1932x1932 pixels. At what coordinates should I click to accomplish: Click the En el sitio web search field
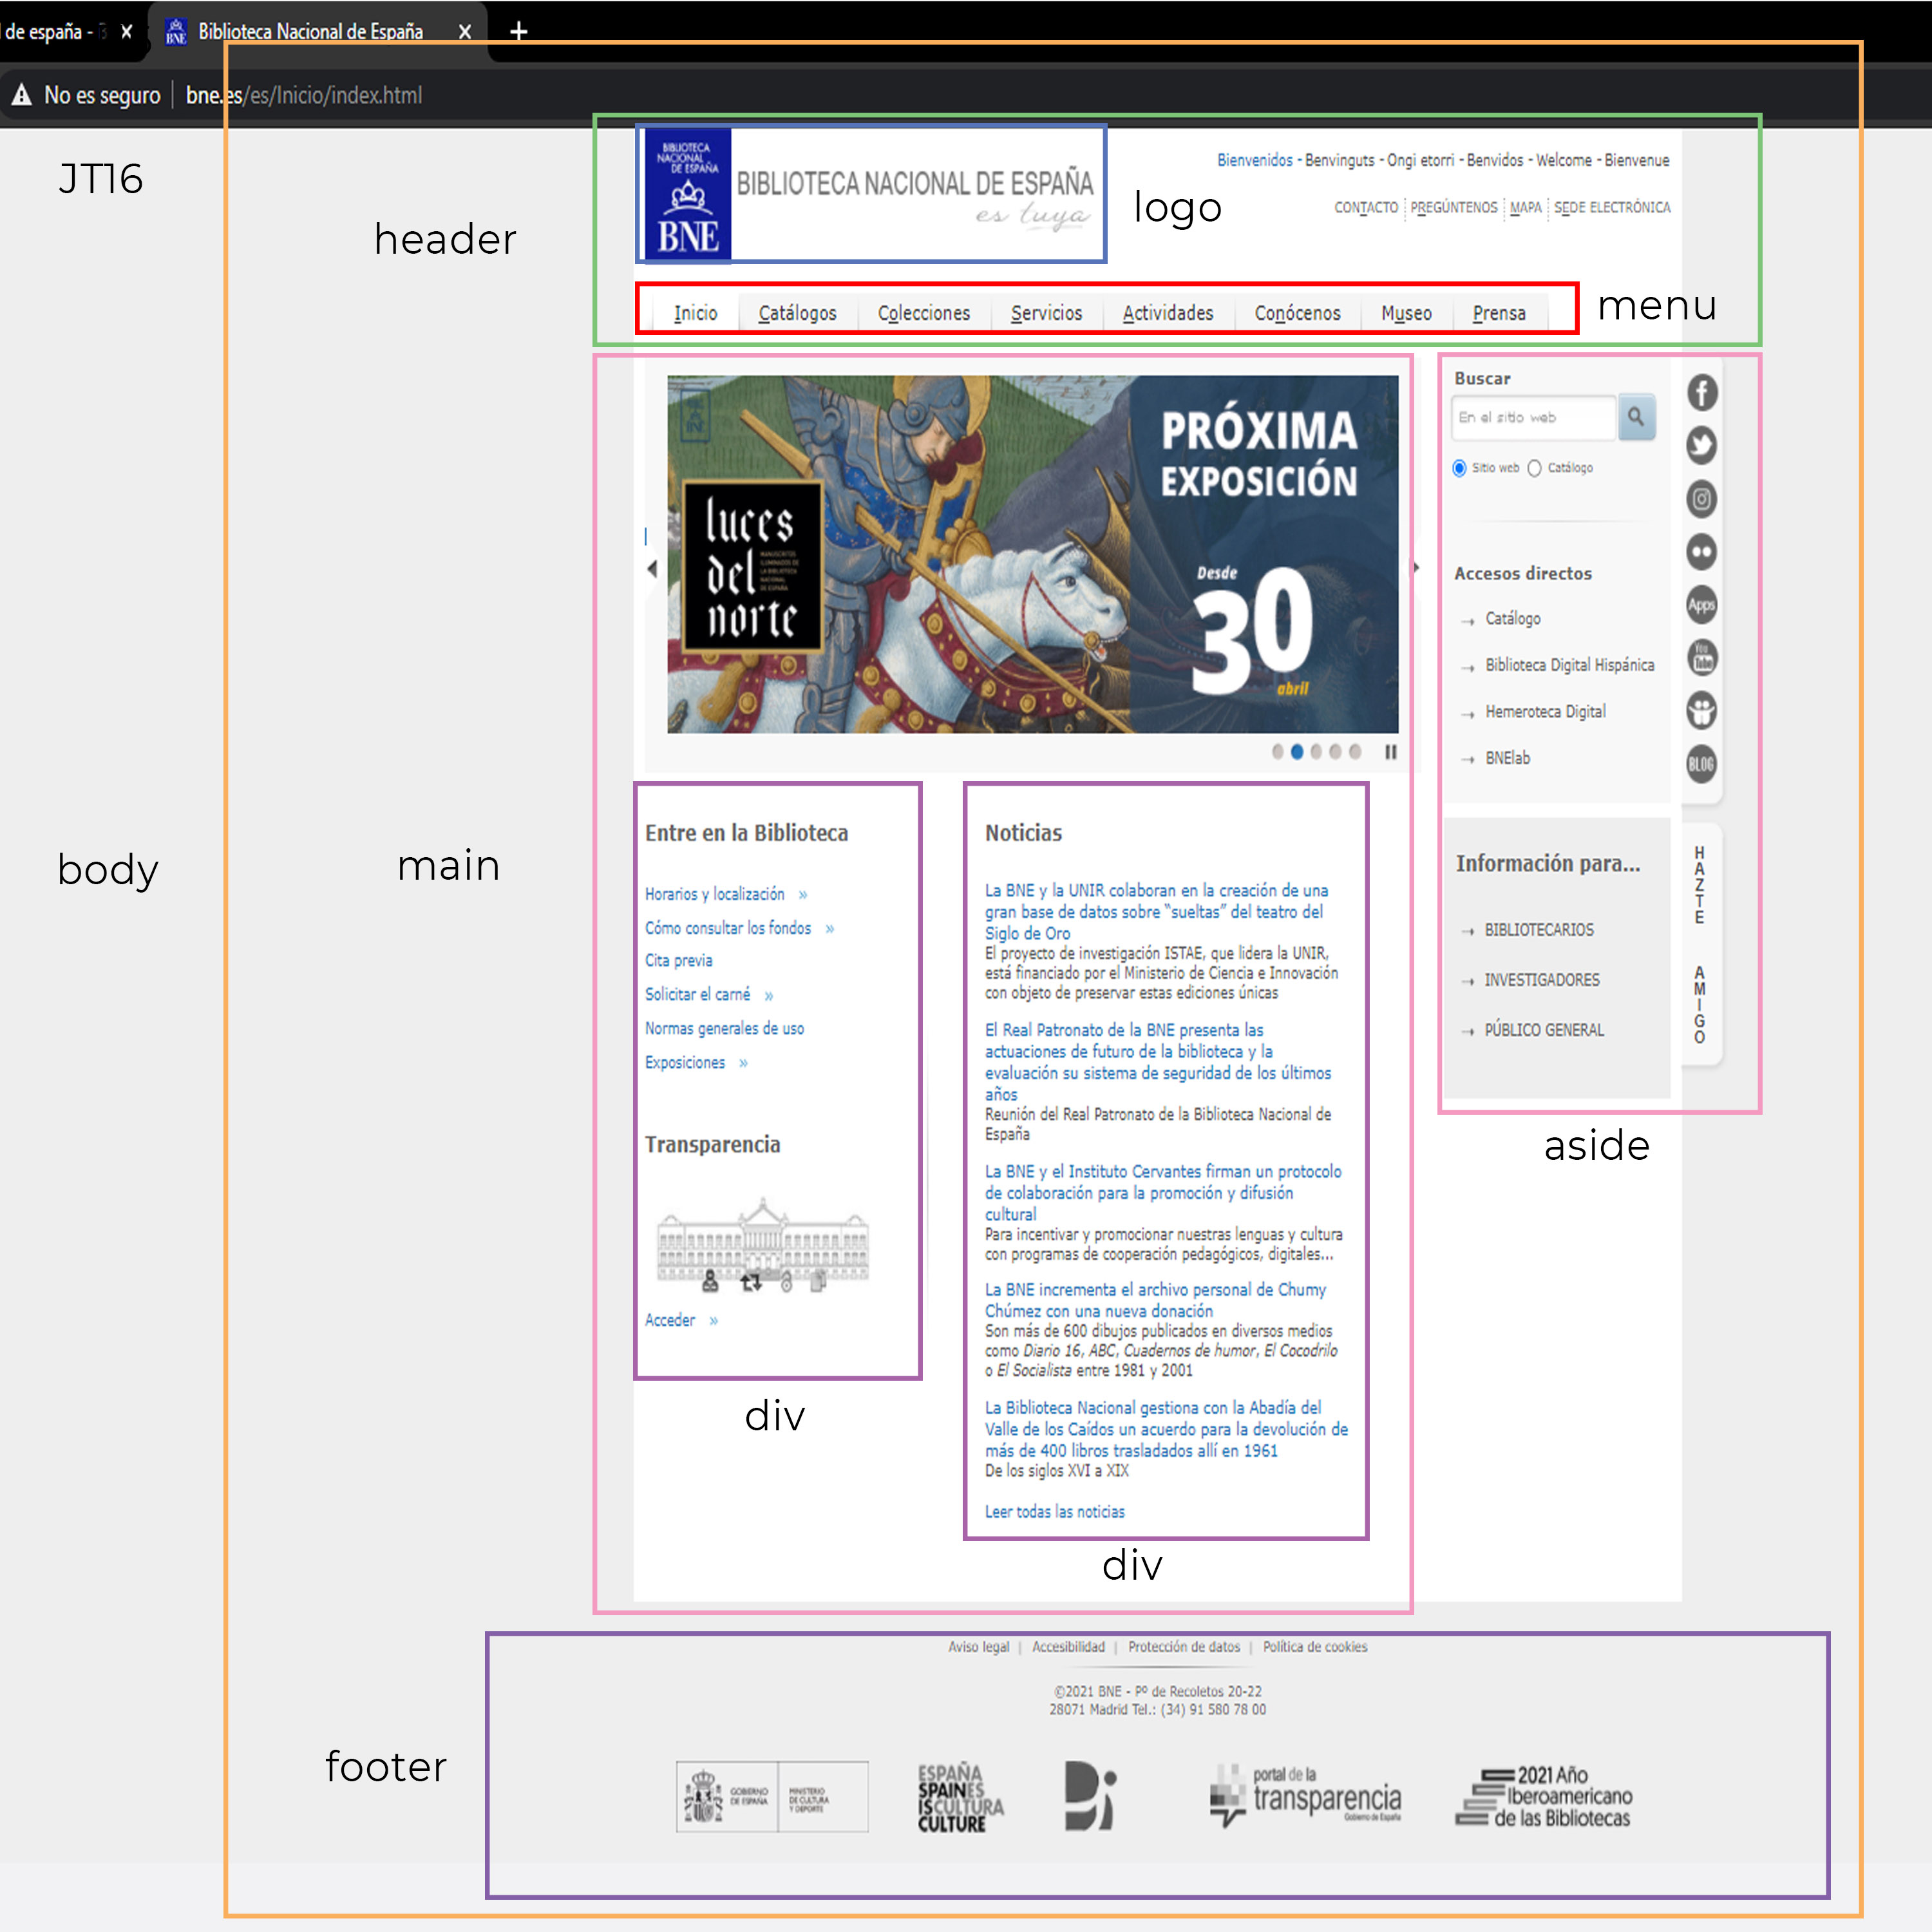pyautogui.click(x=1532, y=417)
